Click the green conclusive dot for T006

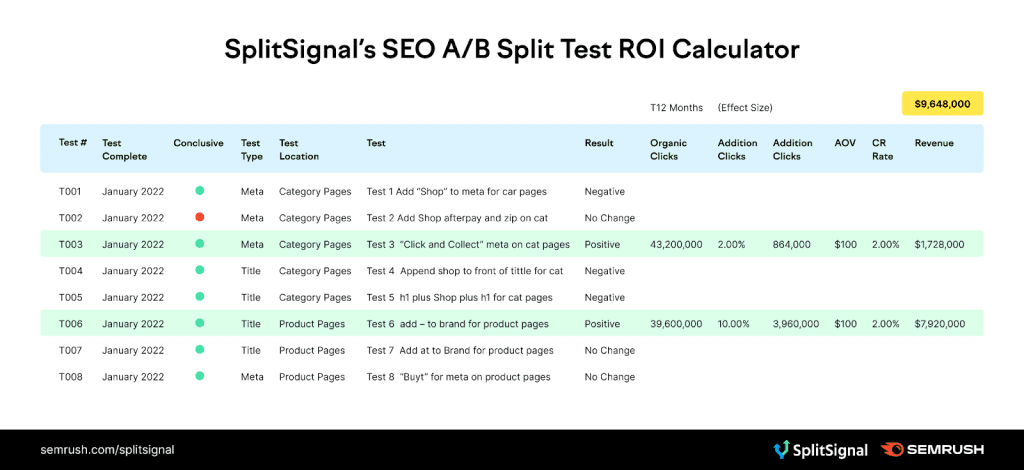coord(199,324)
